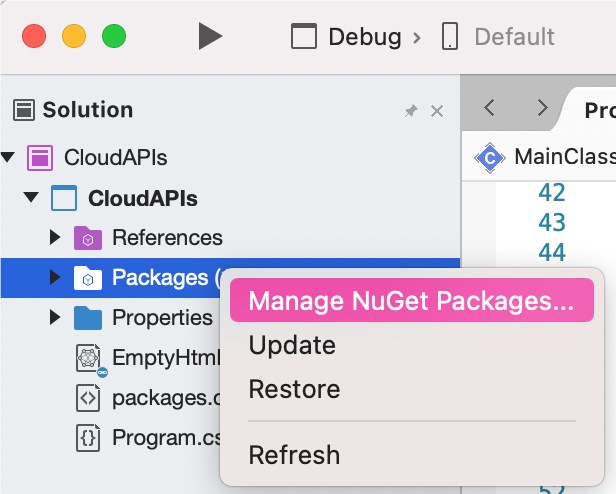The height and width of the screenshot is (494, 616).
Task: Click the blue Properties folder icon
Action: pyautogui.click(x=88, y=318)
